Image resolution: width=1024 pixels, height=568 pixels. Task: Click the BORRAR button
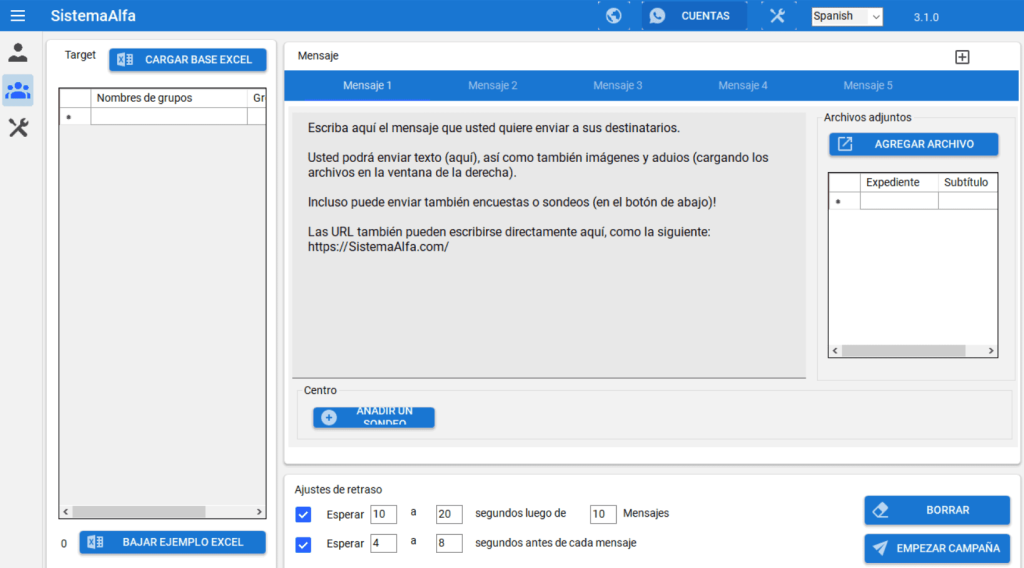(937, 510)
